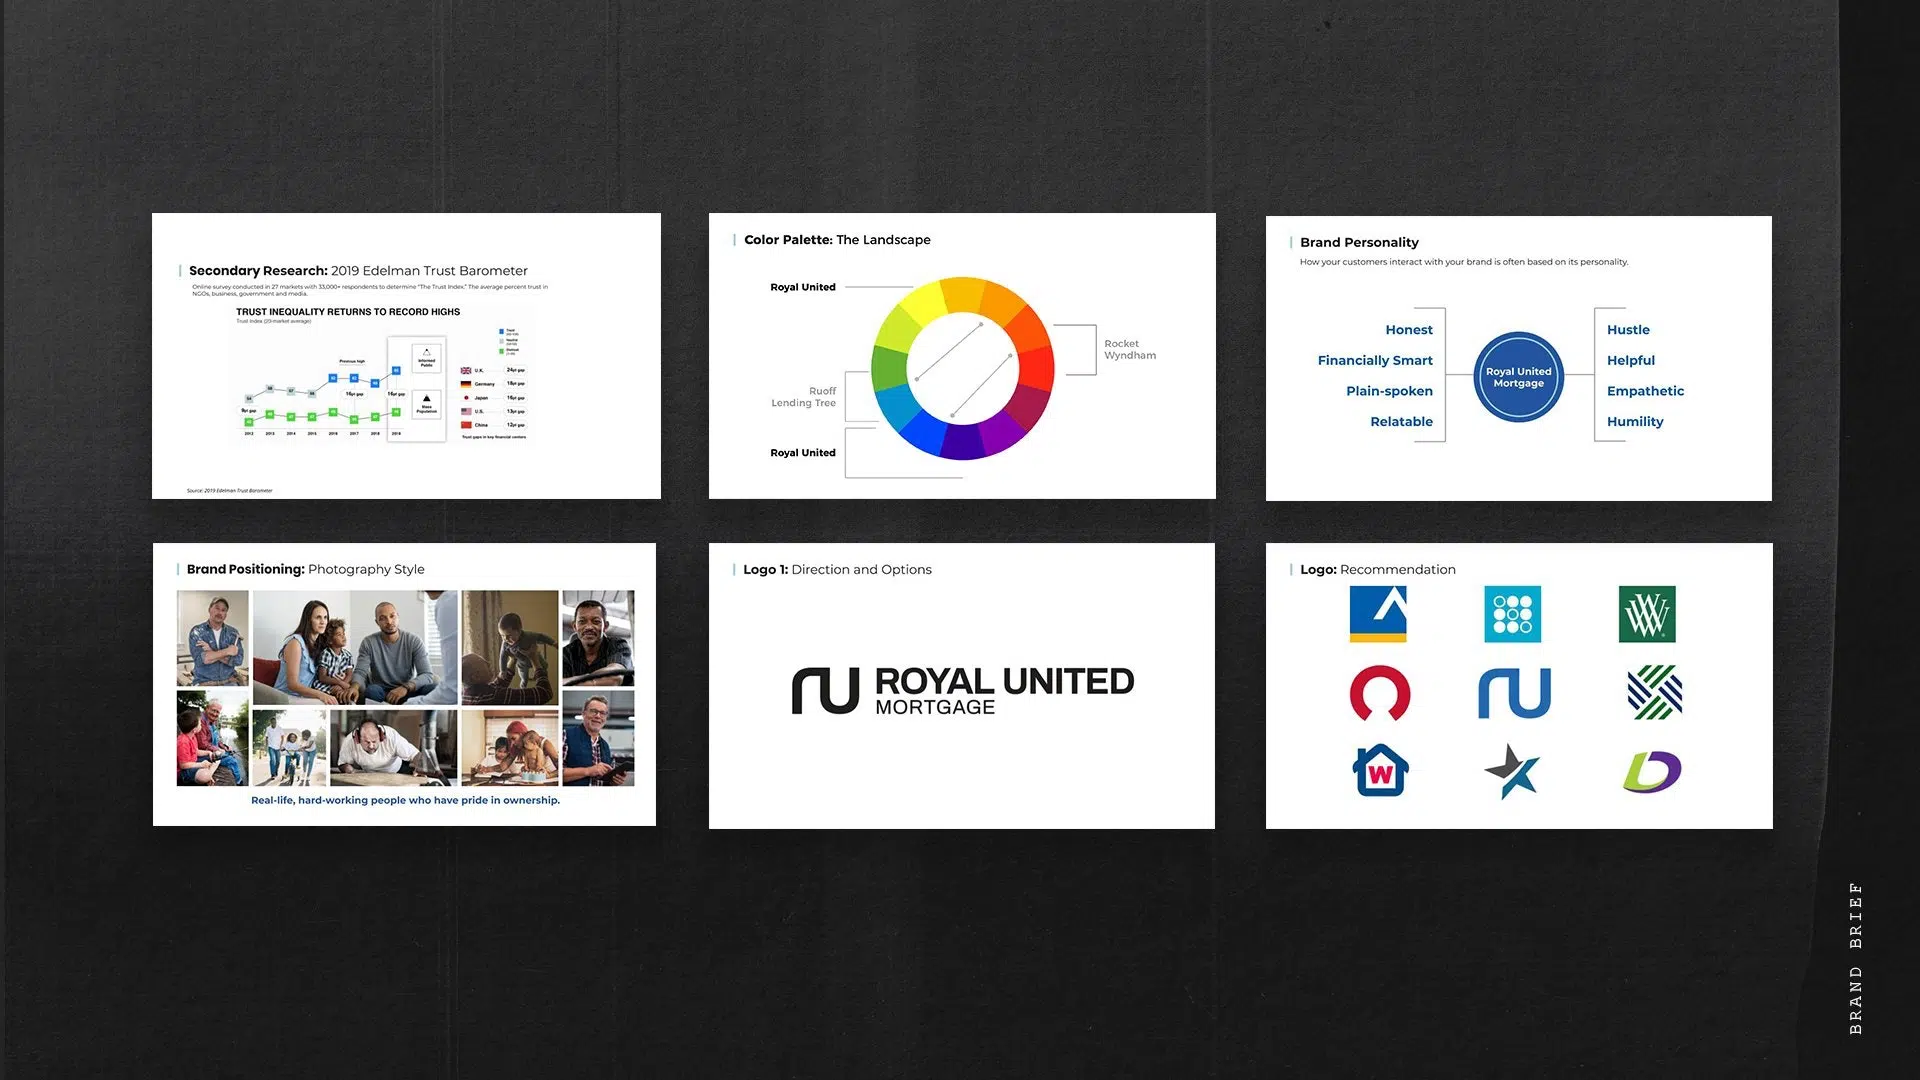The height and width of the screenshot is (1080, 1920).
Task: Click the 'Brand Positioning: Photography Style' heading
Action: 305,570
